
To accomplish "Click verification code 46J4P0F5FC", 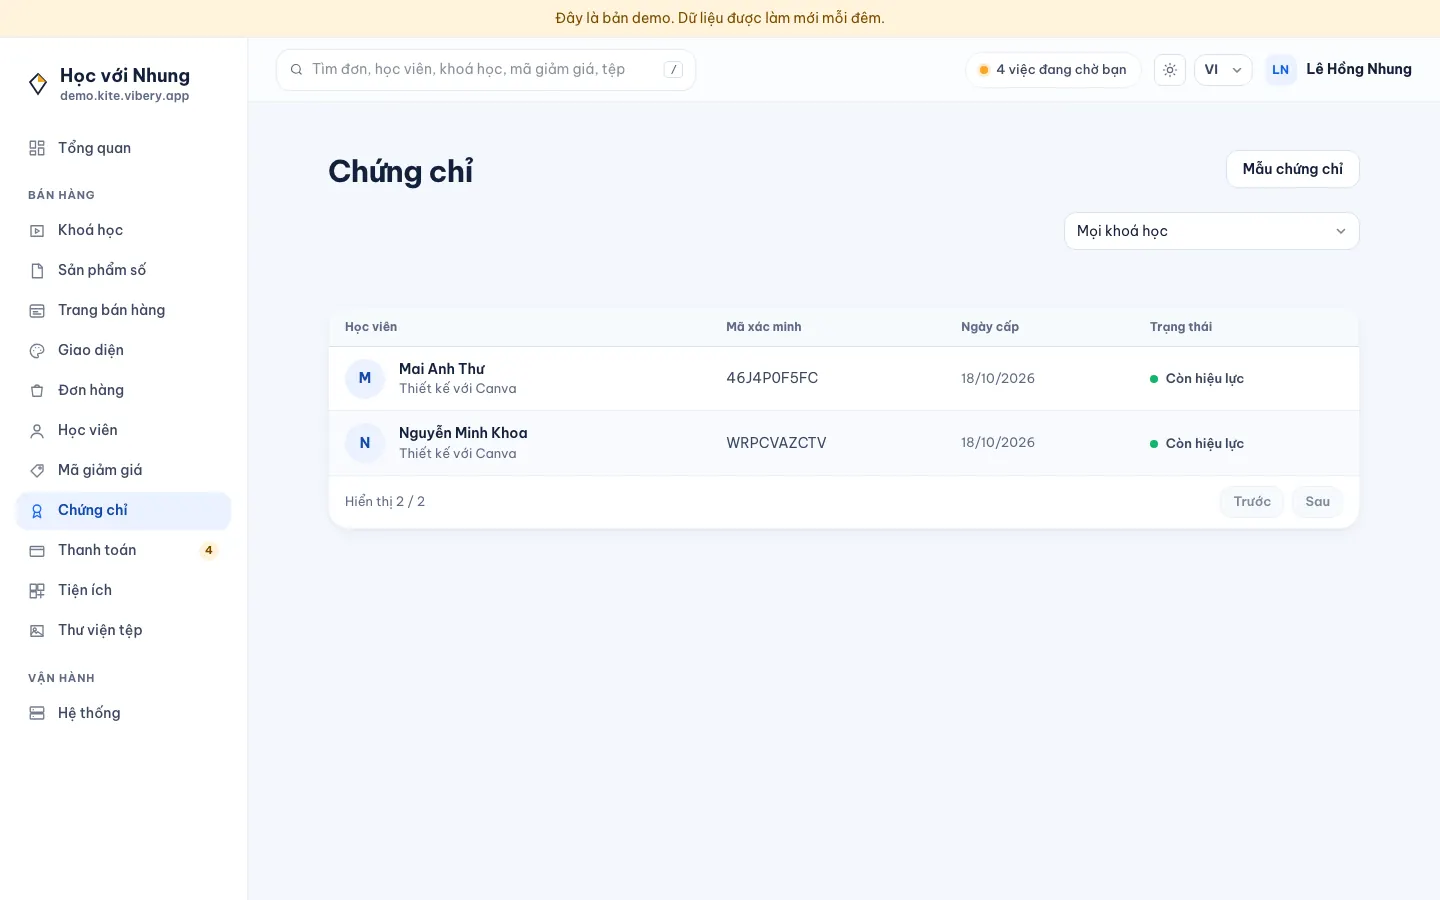I will click(x=772, y=378).
